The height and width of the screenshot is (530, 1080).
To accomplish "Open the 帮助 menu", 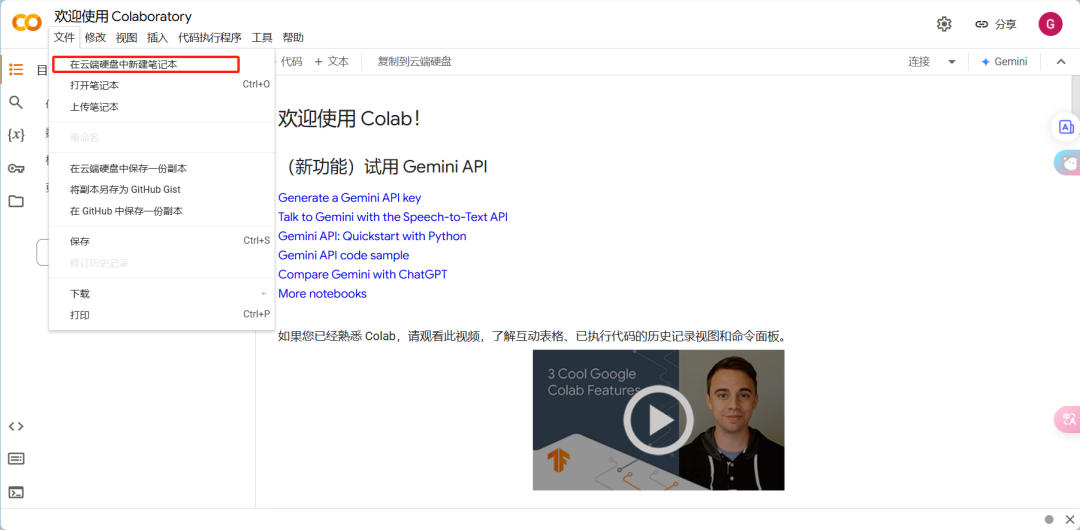I will pos(293,37).
